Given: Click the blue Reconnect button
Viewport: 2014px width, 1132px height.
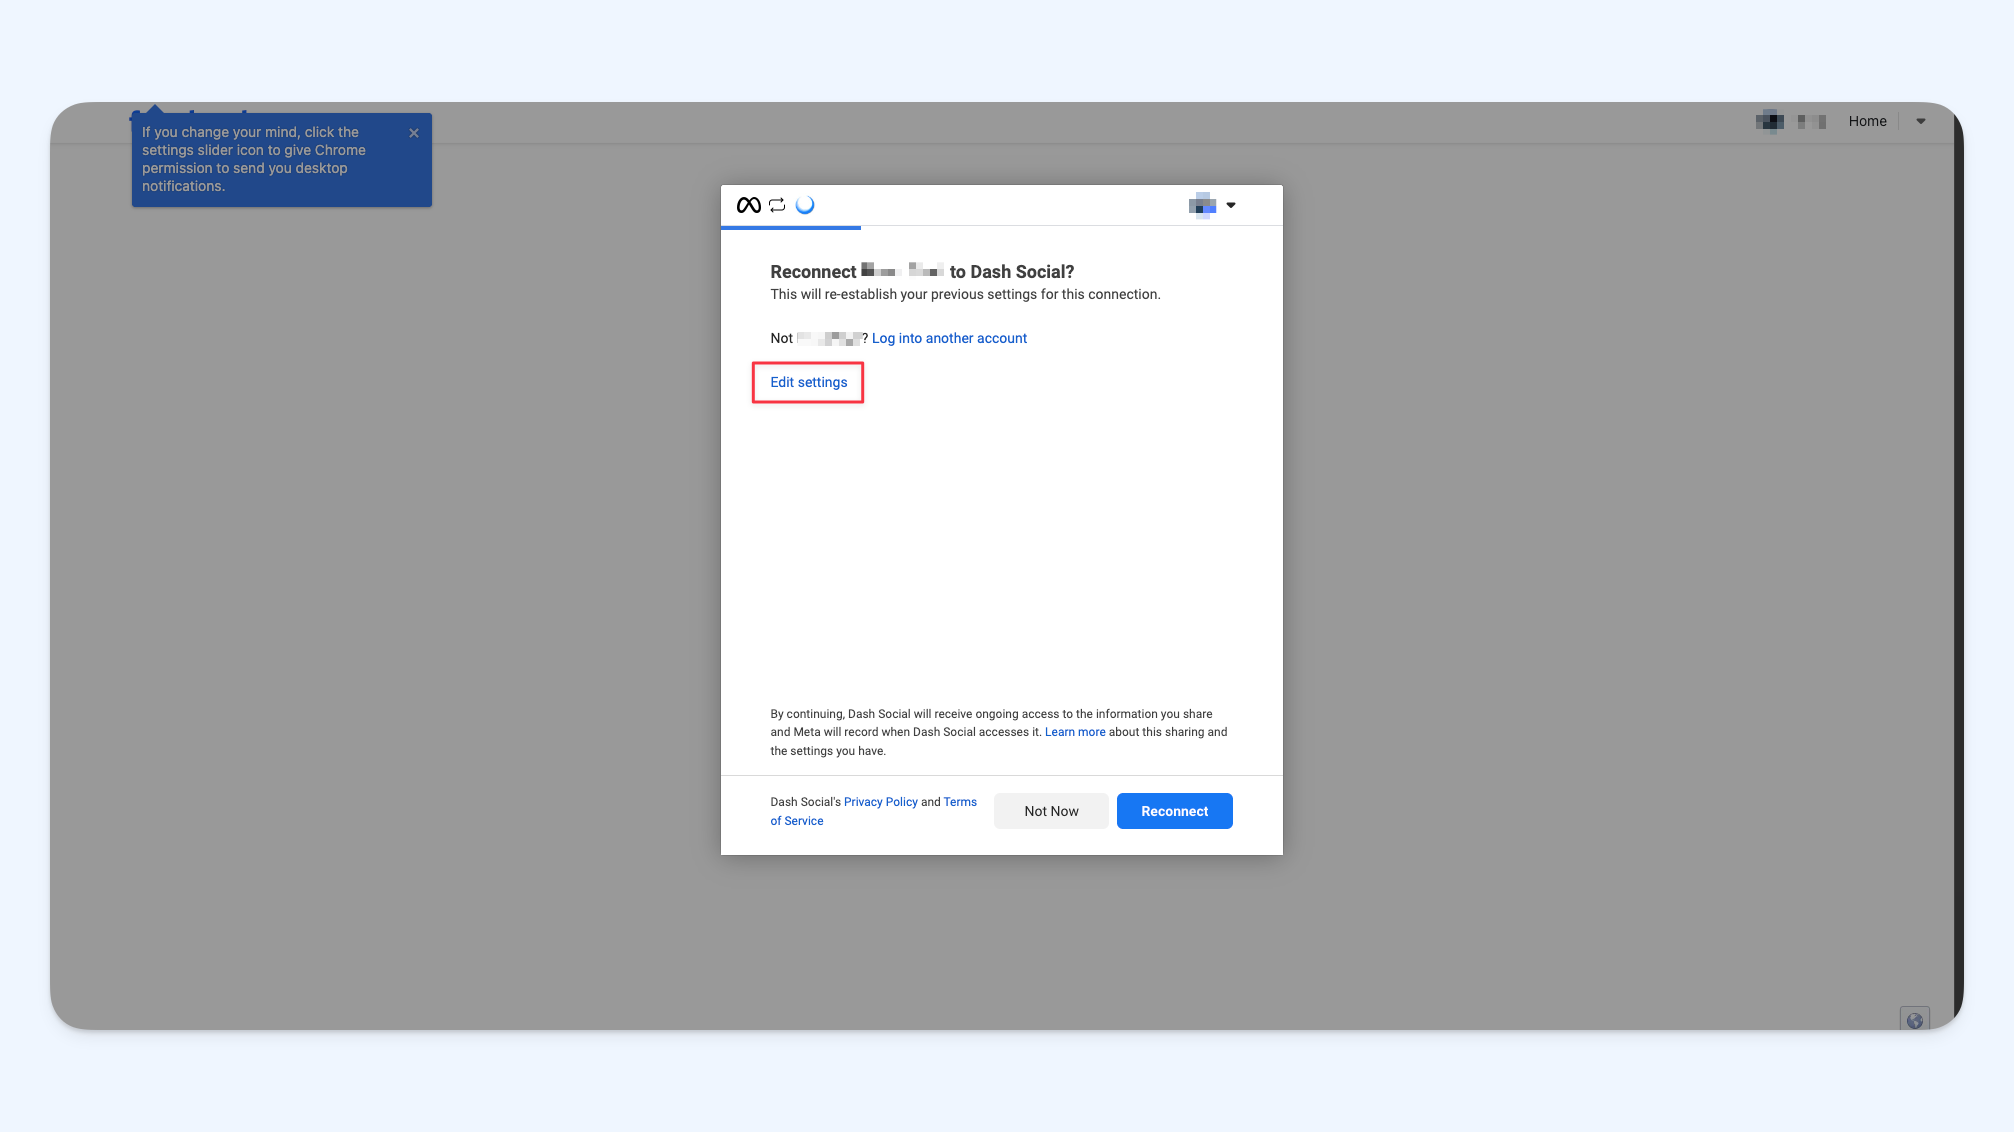Looking at the screenshot, I should (1175, 811).
